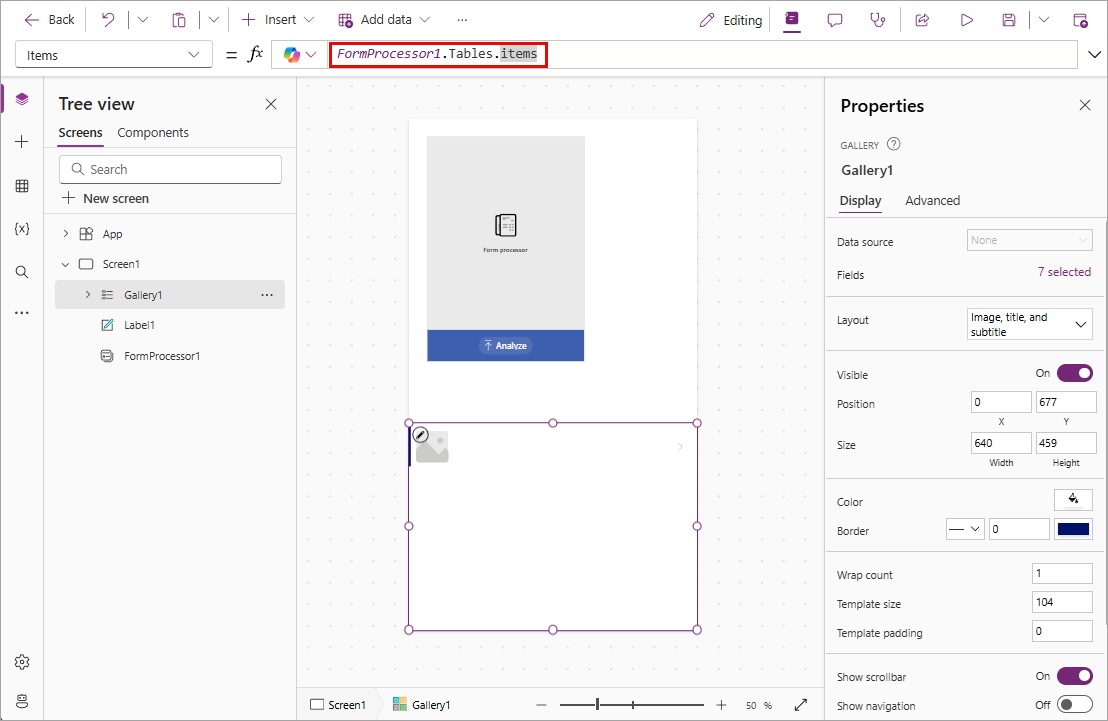Open Settings gear in left sidebar
Viewport: 1108px width, 721px height.
22,662
